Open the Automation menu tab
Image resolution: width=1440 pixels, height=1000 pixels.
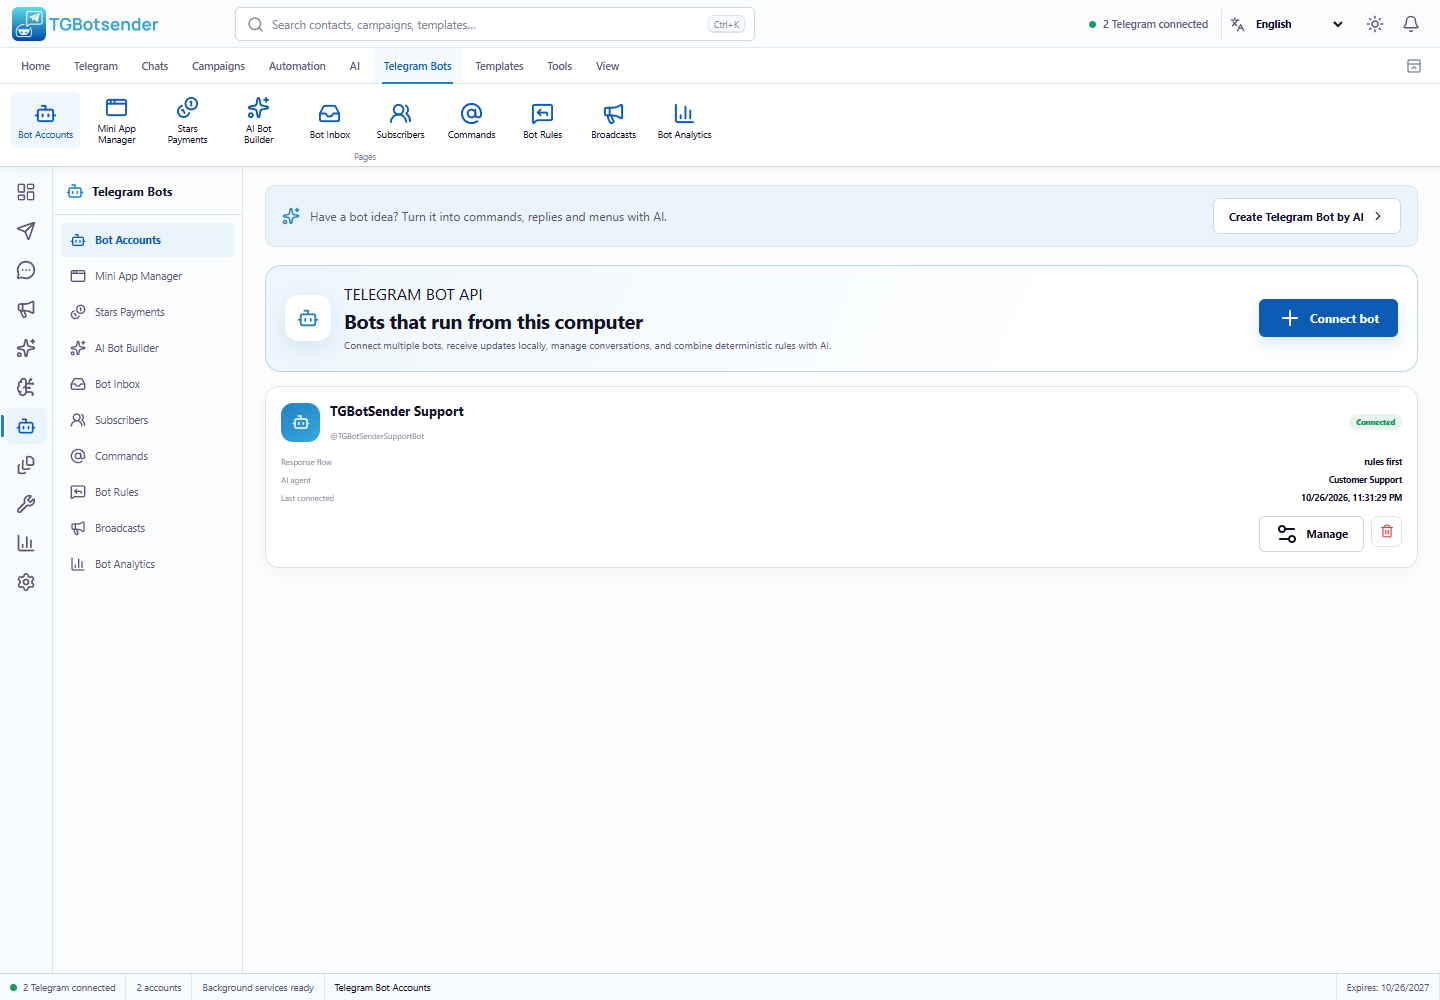click(x=297, y=66)
